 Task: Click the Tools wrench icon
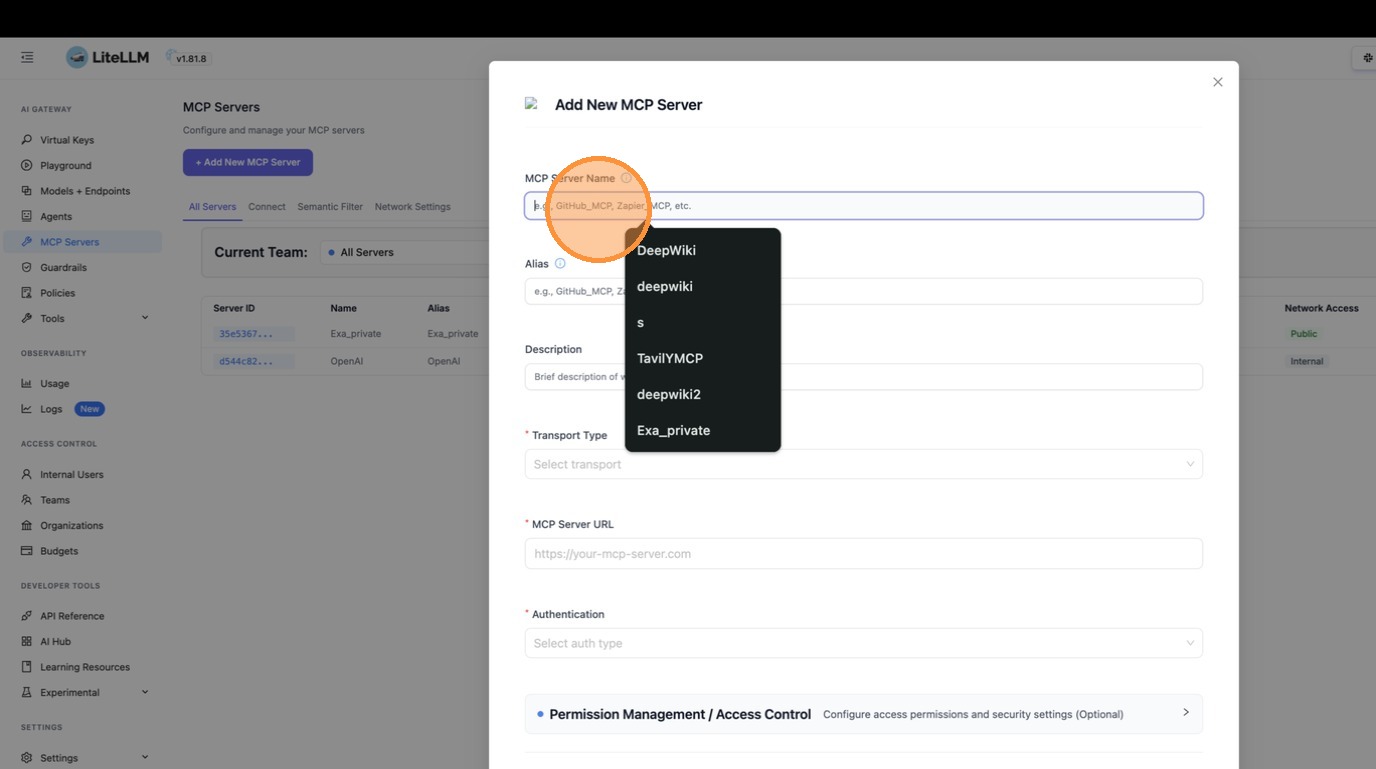click(27, 318)
